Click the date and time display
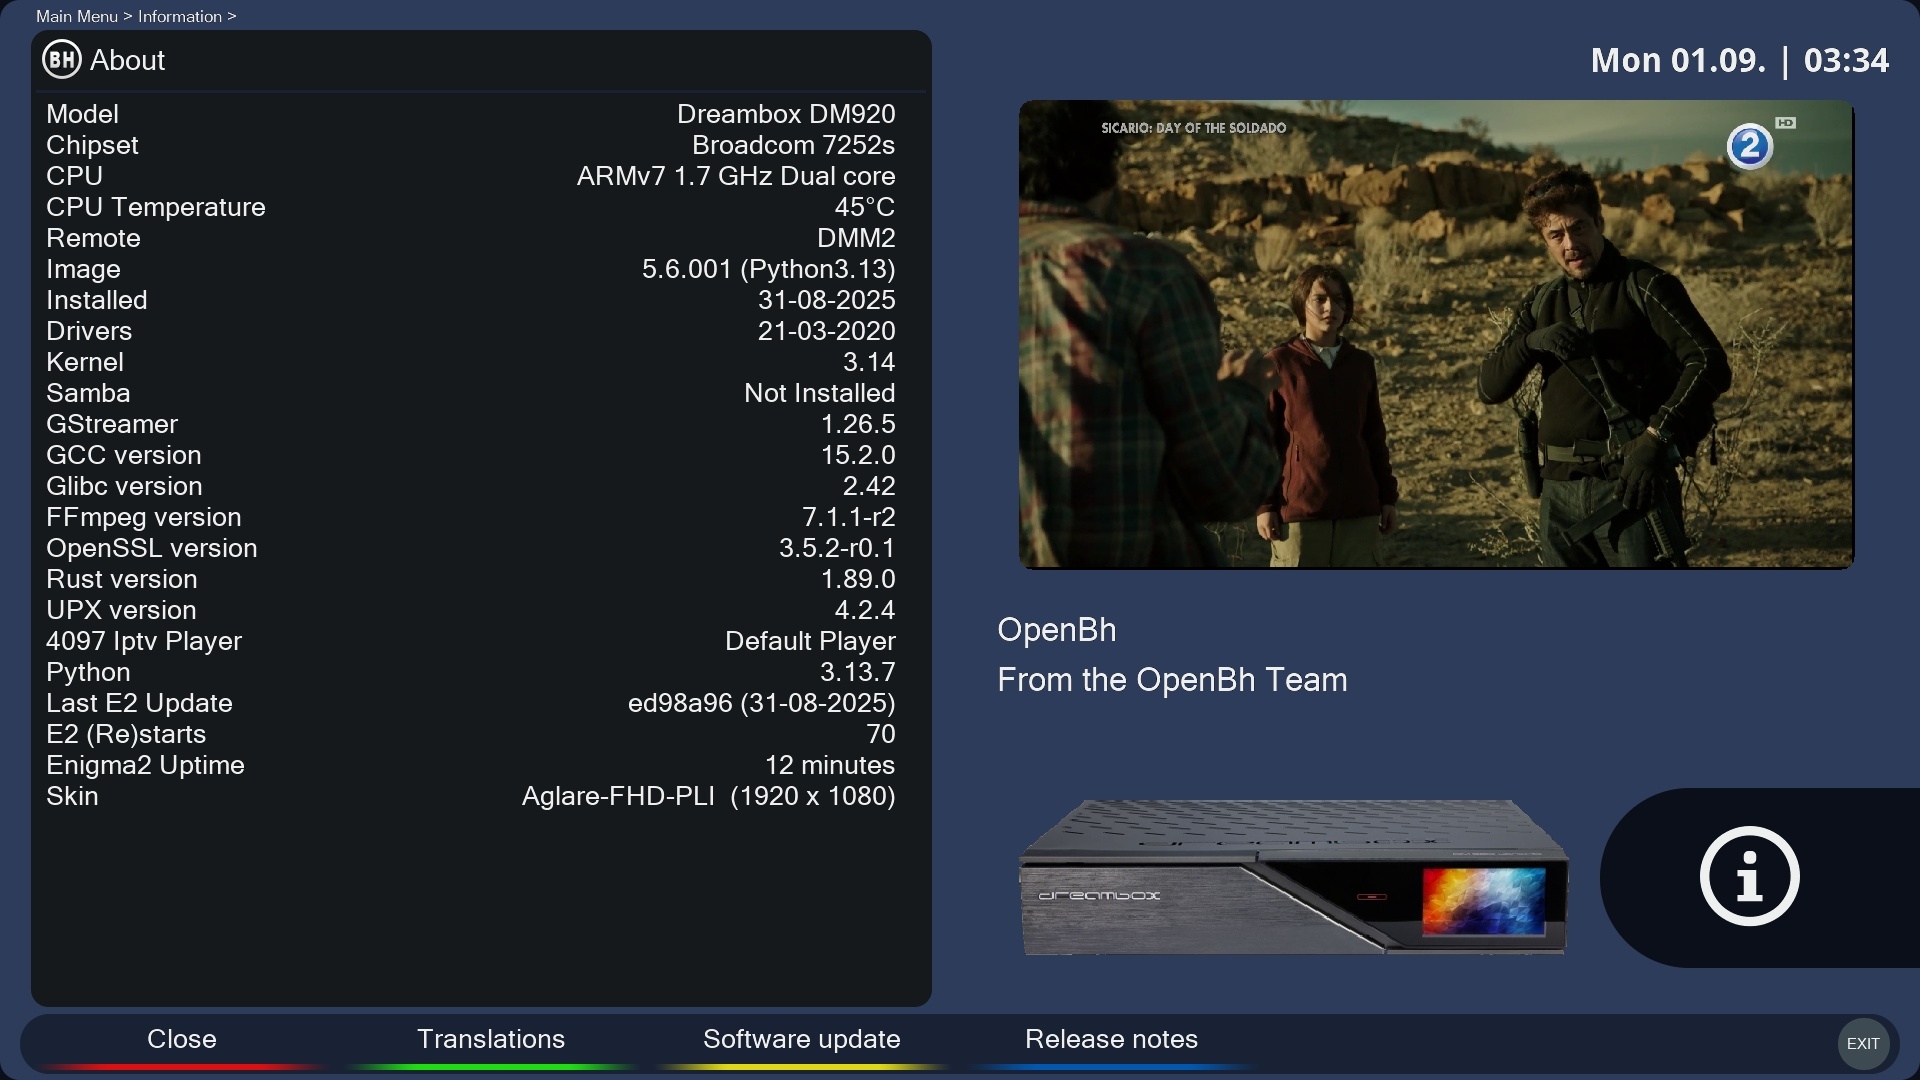Image resolution: width=1920 pixels, height=1080 pixels. 1740,60
